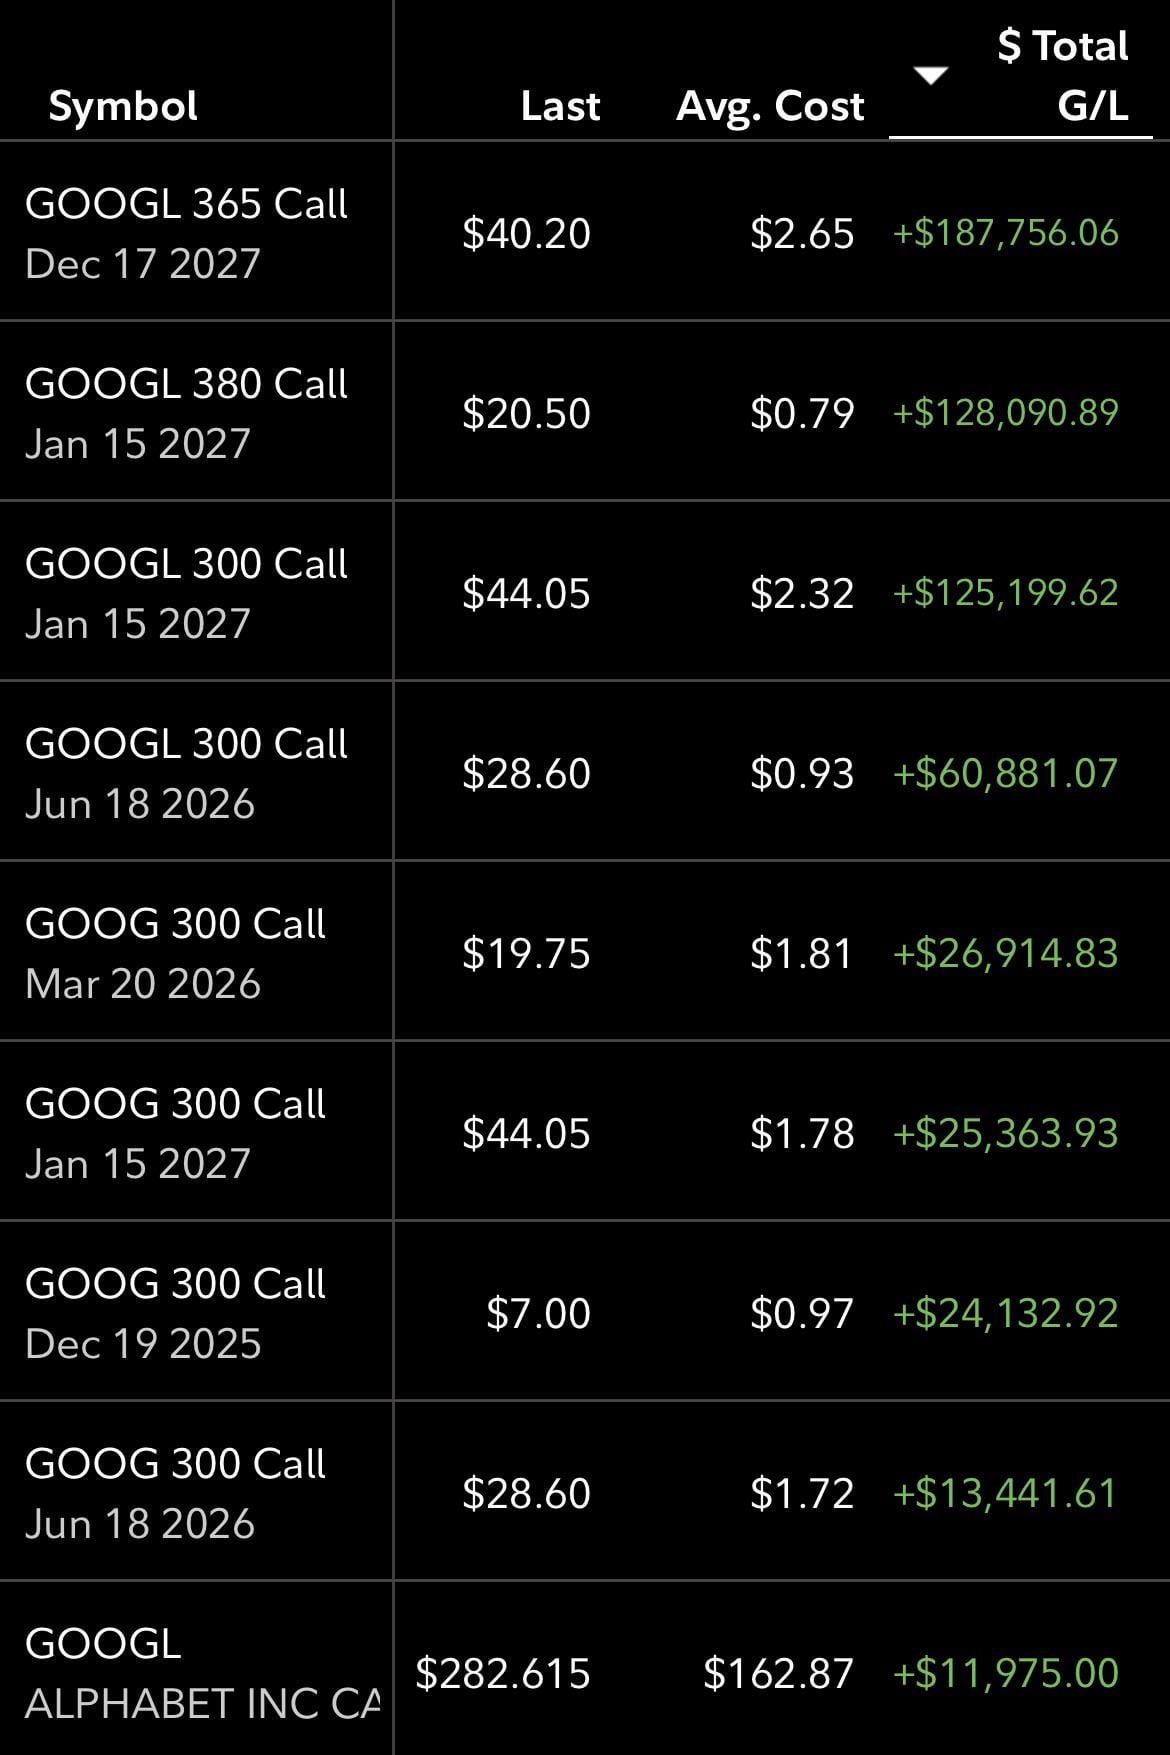Select GOOG 300 Call Dec 19 2025
1170x1755 pixels.
click(176, 1313)
